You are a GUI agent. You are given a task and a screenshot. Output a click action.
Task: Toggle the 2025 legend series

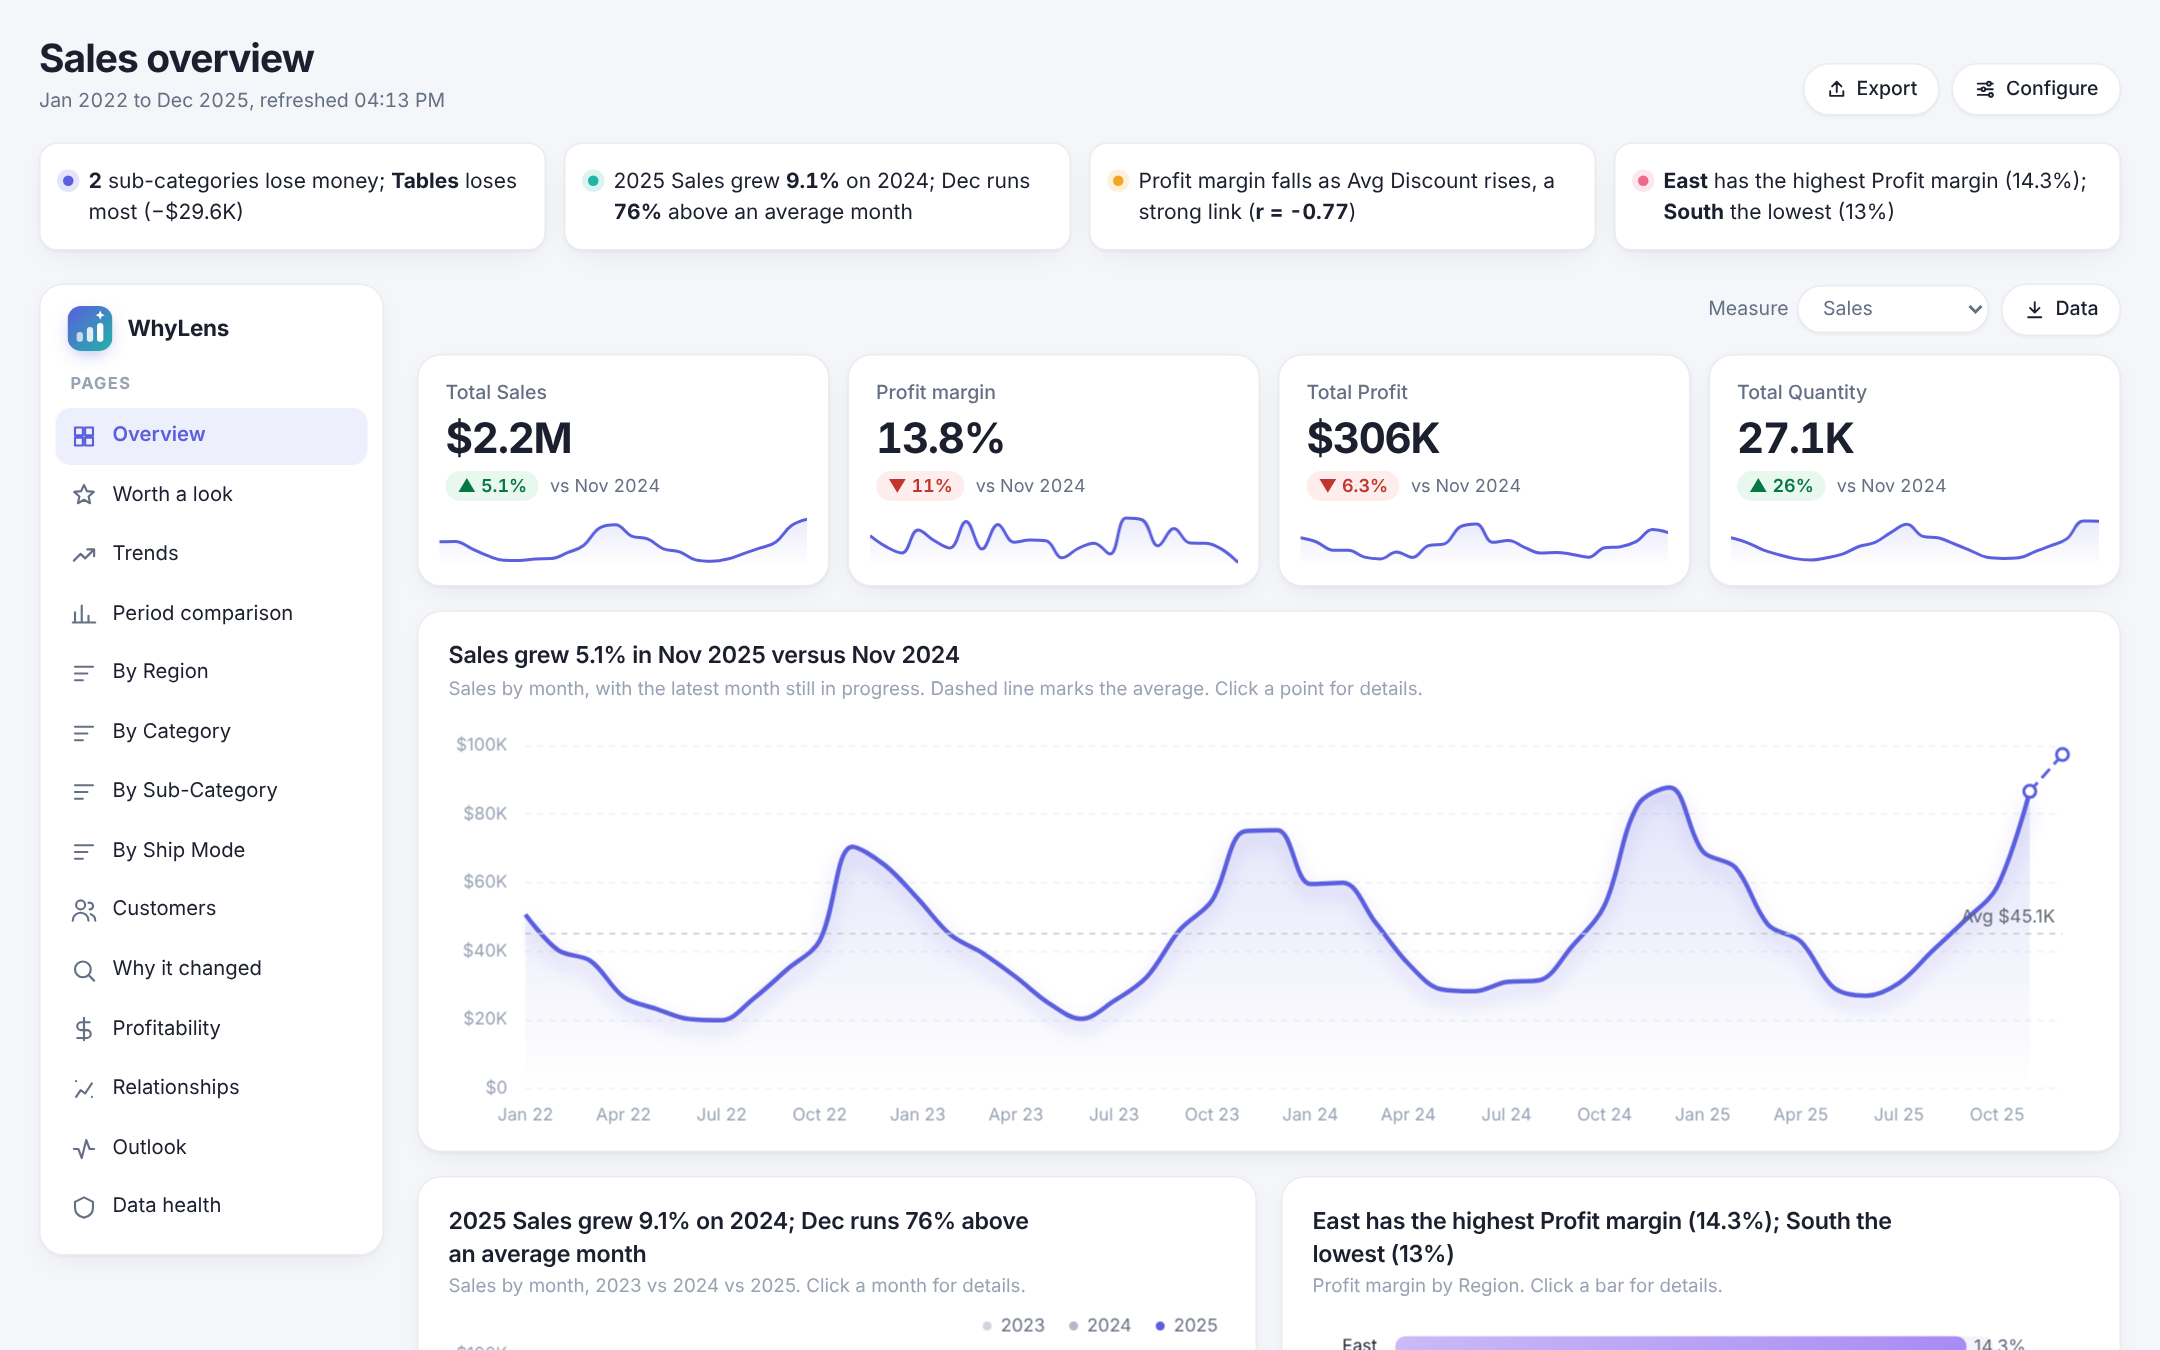click(1186, 1325)
